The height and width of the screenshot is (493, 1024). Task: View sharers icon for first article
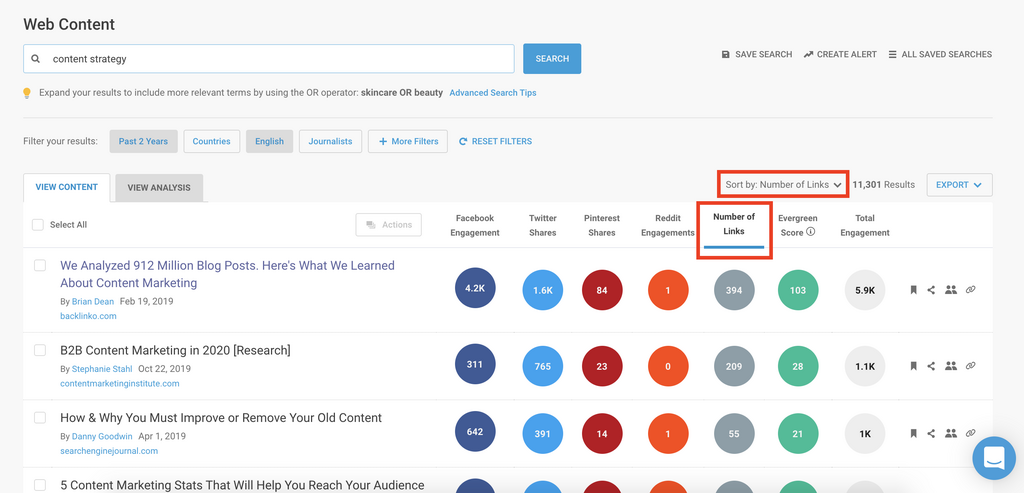click(951, 290)
